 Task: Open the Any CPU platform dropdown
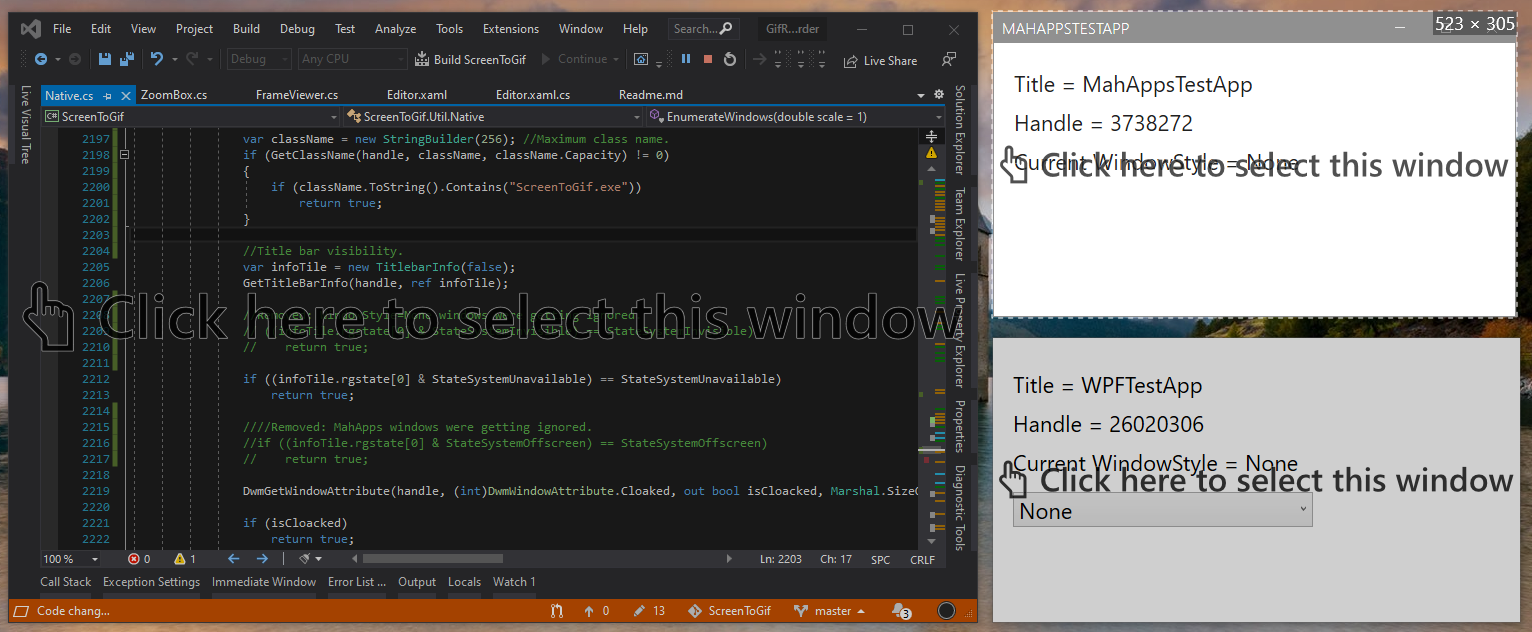(x=353, y=60)
